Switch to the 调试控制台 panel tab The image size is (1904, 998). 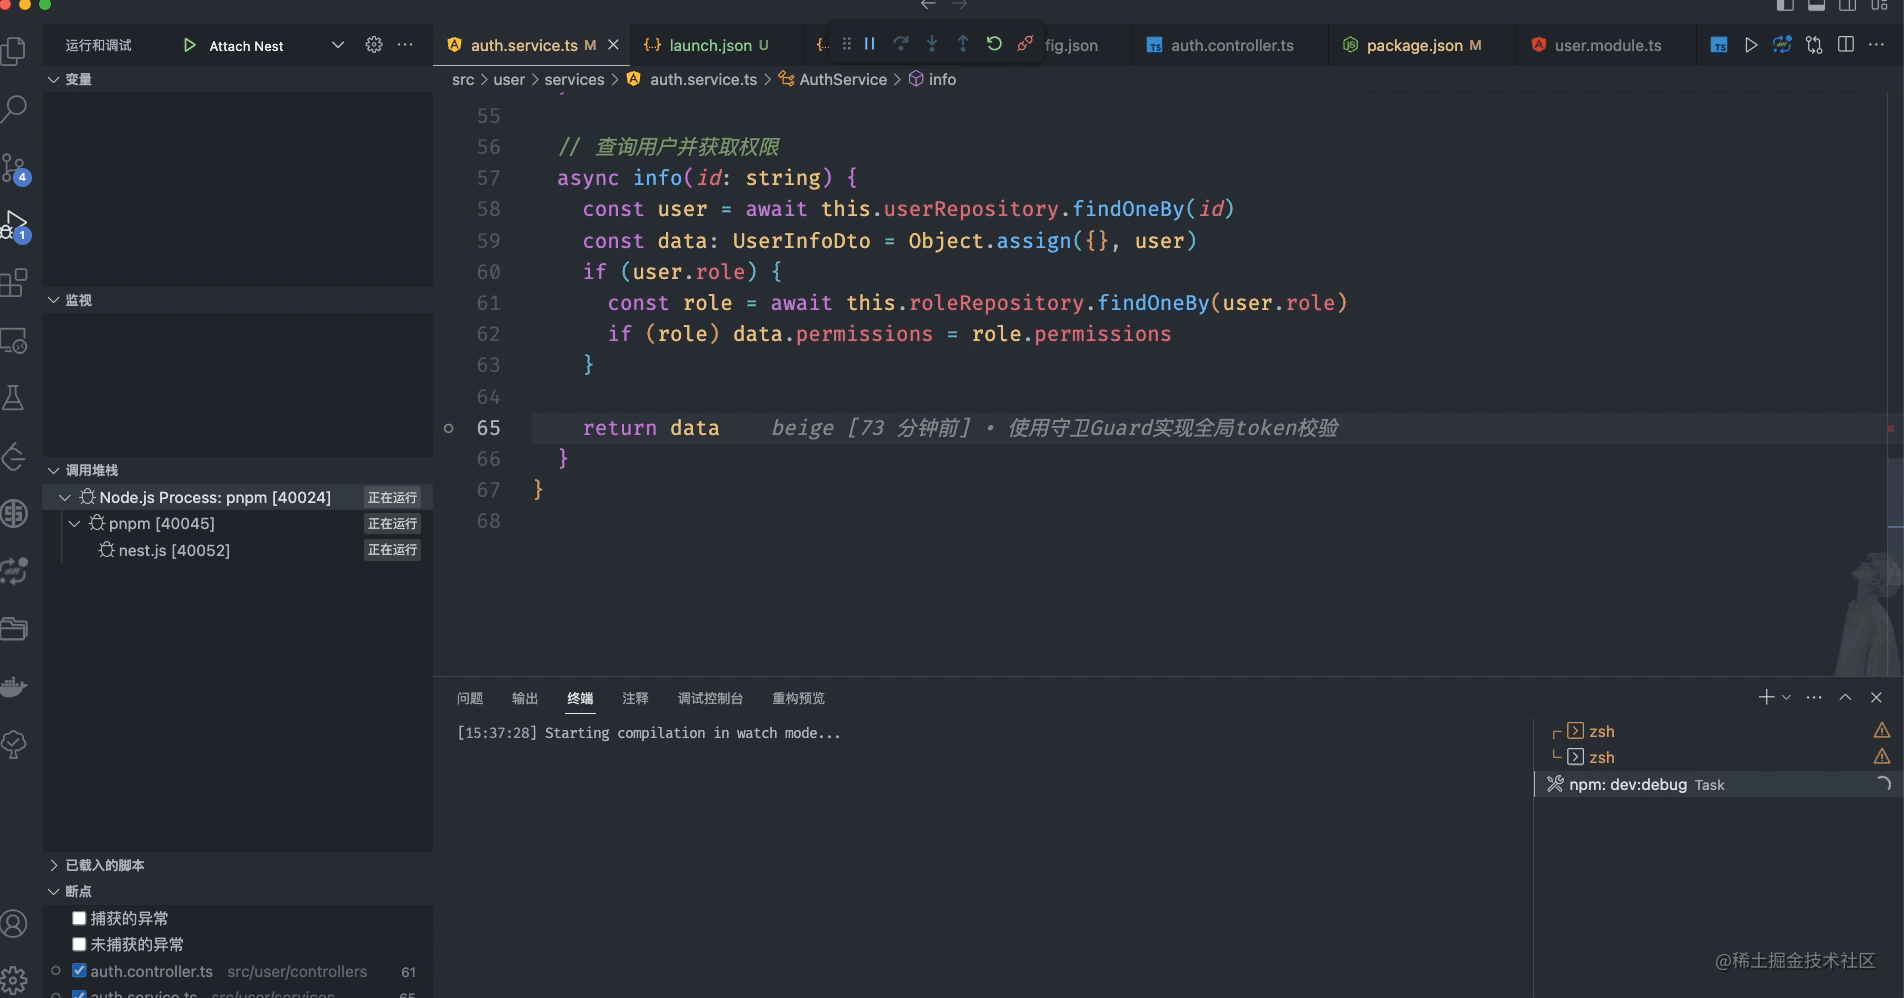(x=709, y=698)
